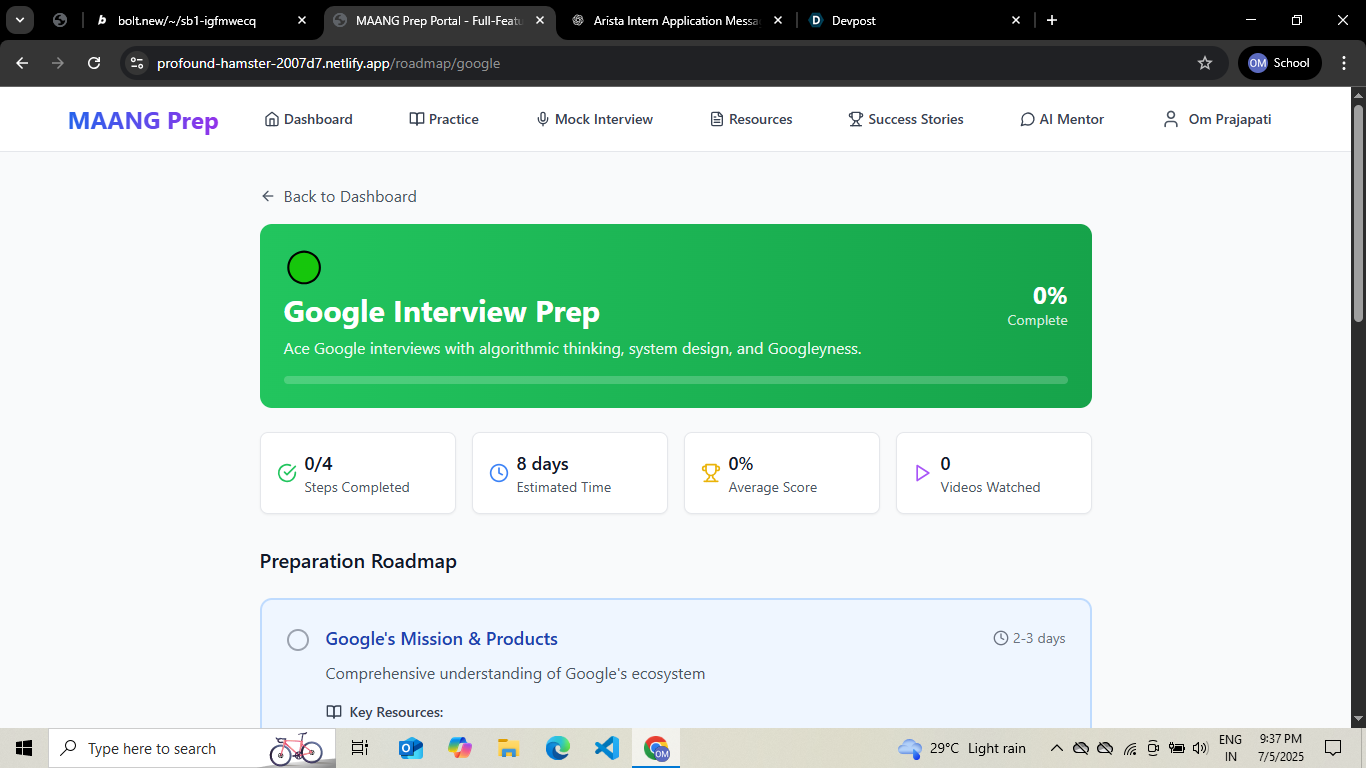Open the Resources nav item
Image resolution: width=1366 pixels, height=768 pixels.
(751, 119)
